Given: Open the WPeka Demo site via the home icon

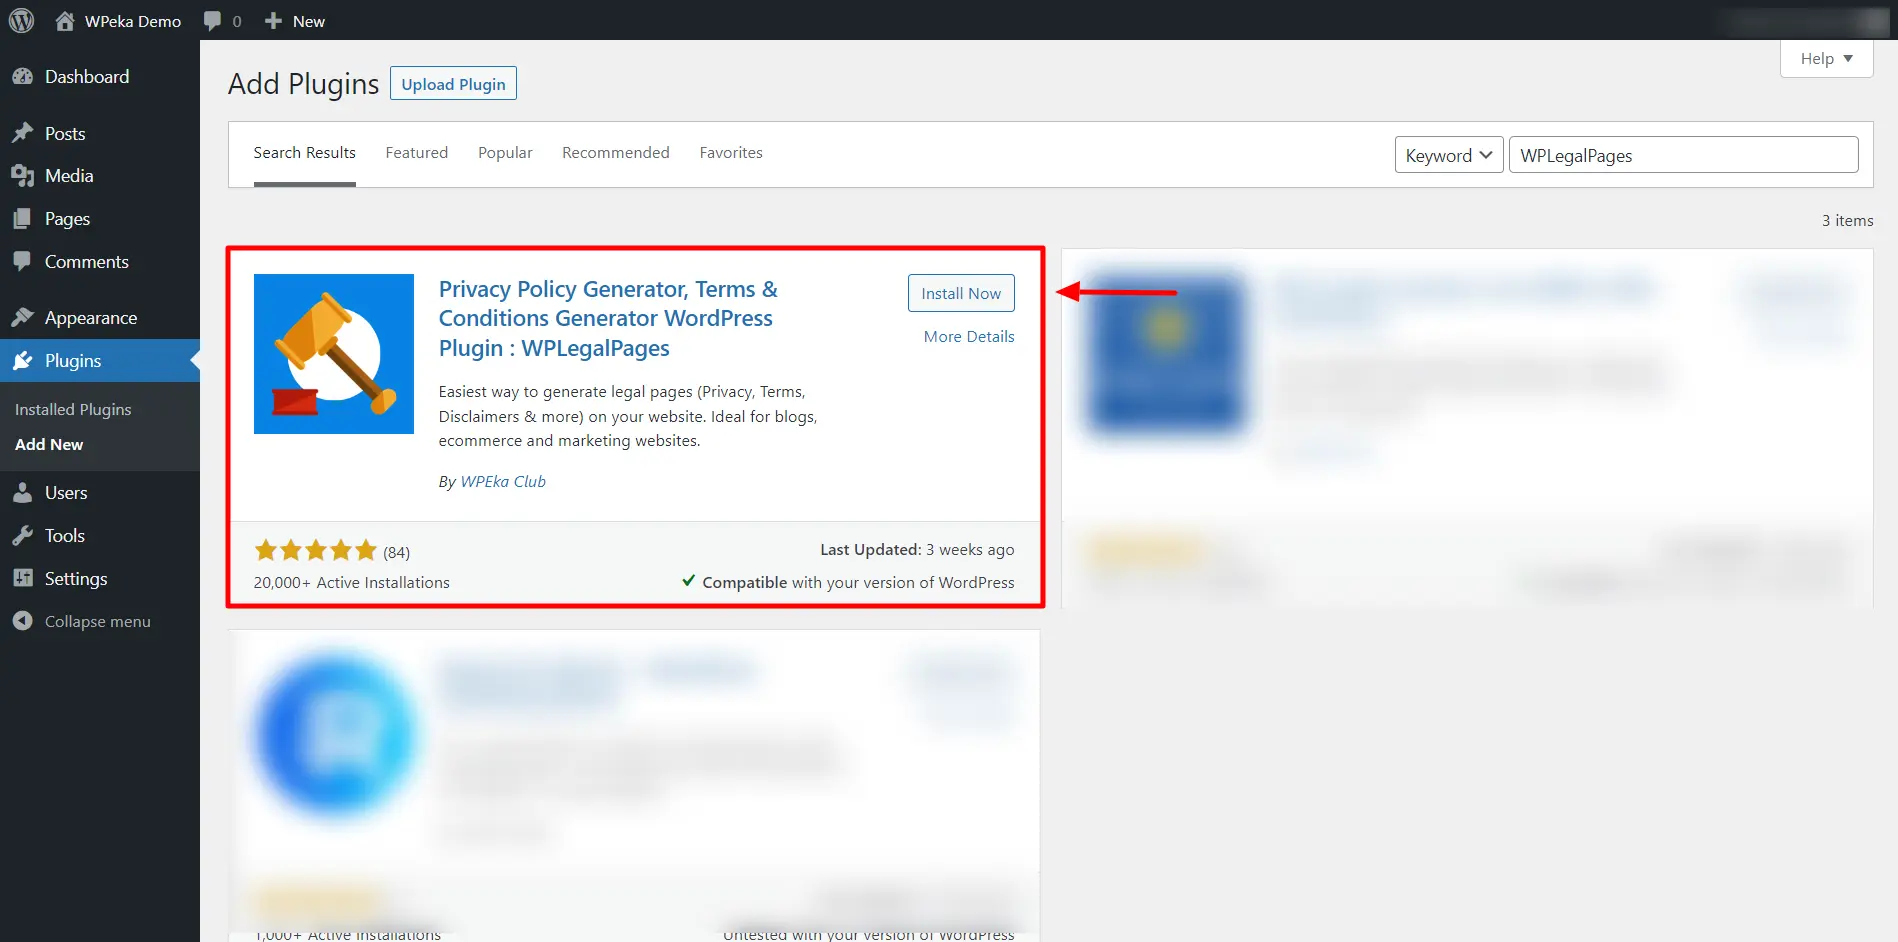Looking at the screenshot, I should click(x=66, y=20).
